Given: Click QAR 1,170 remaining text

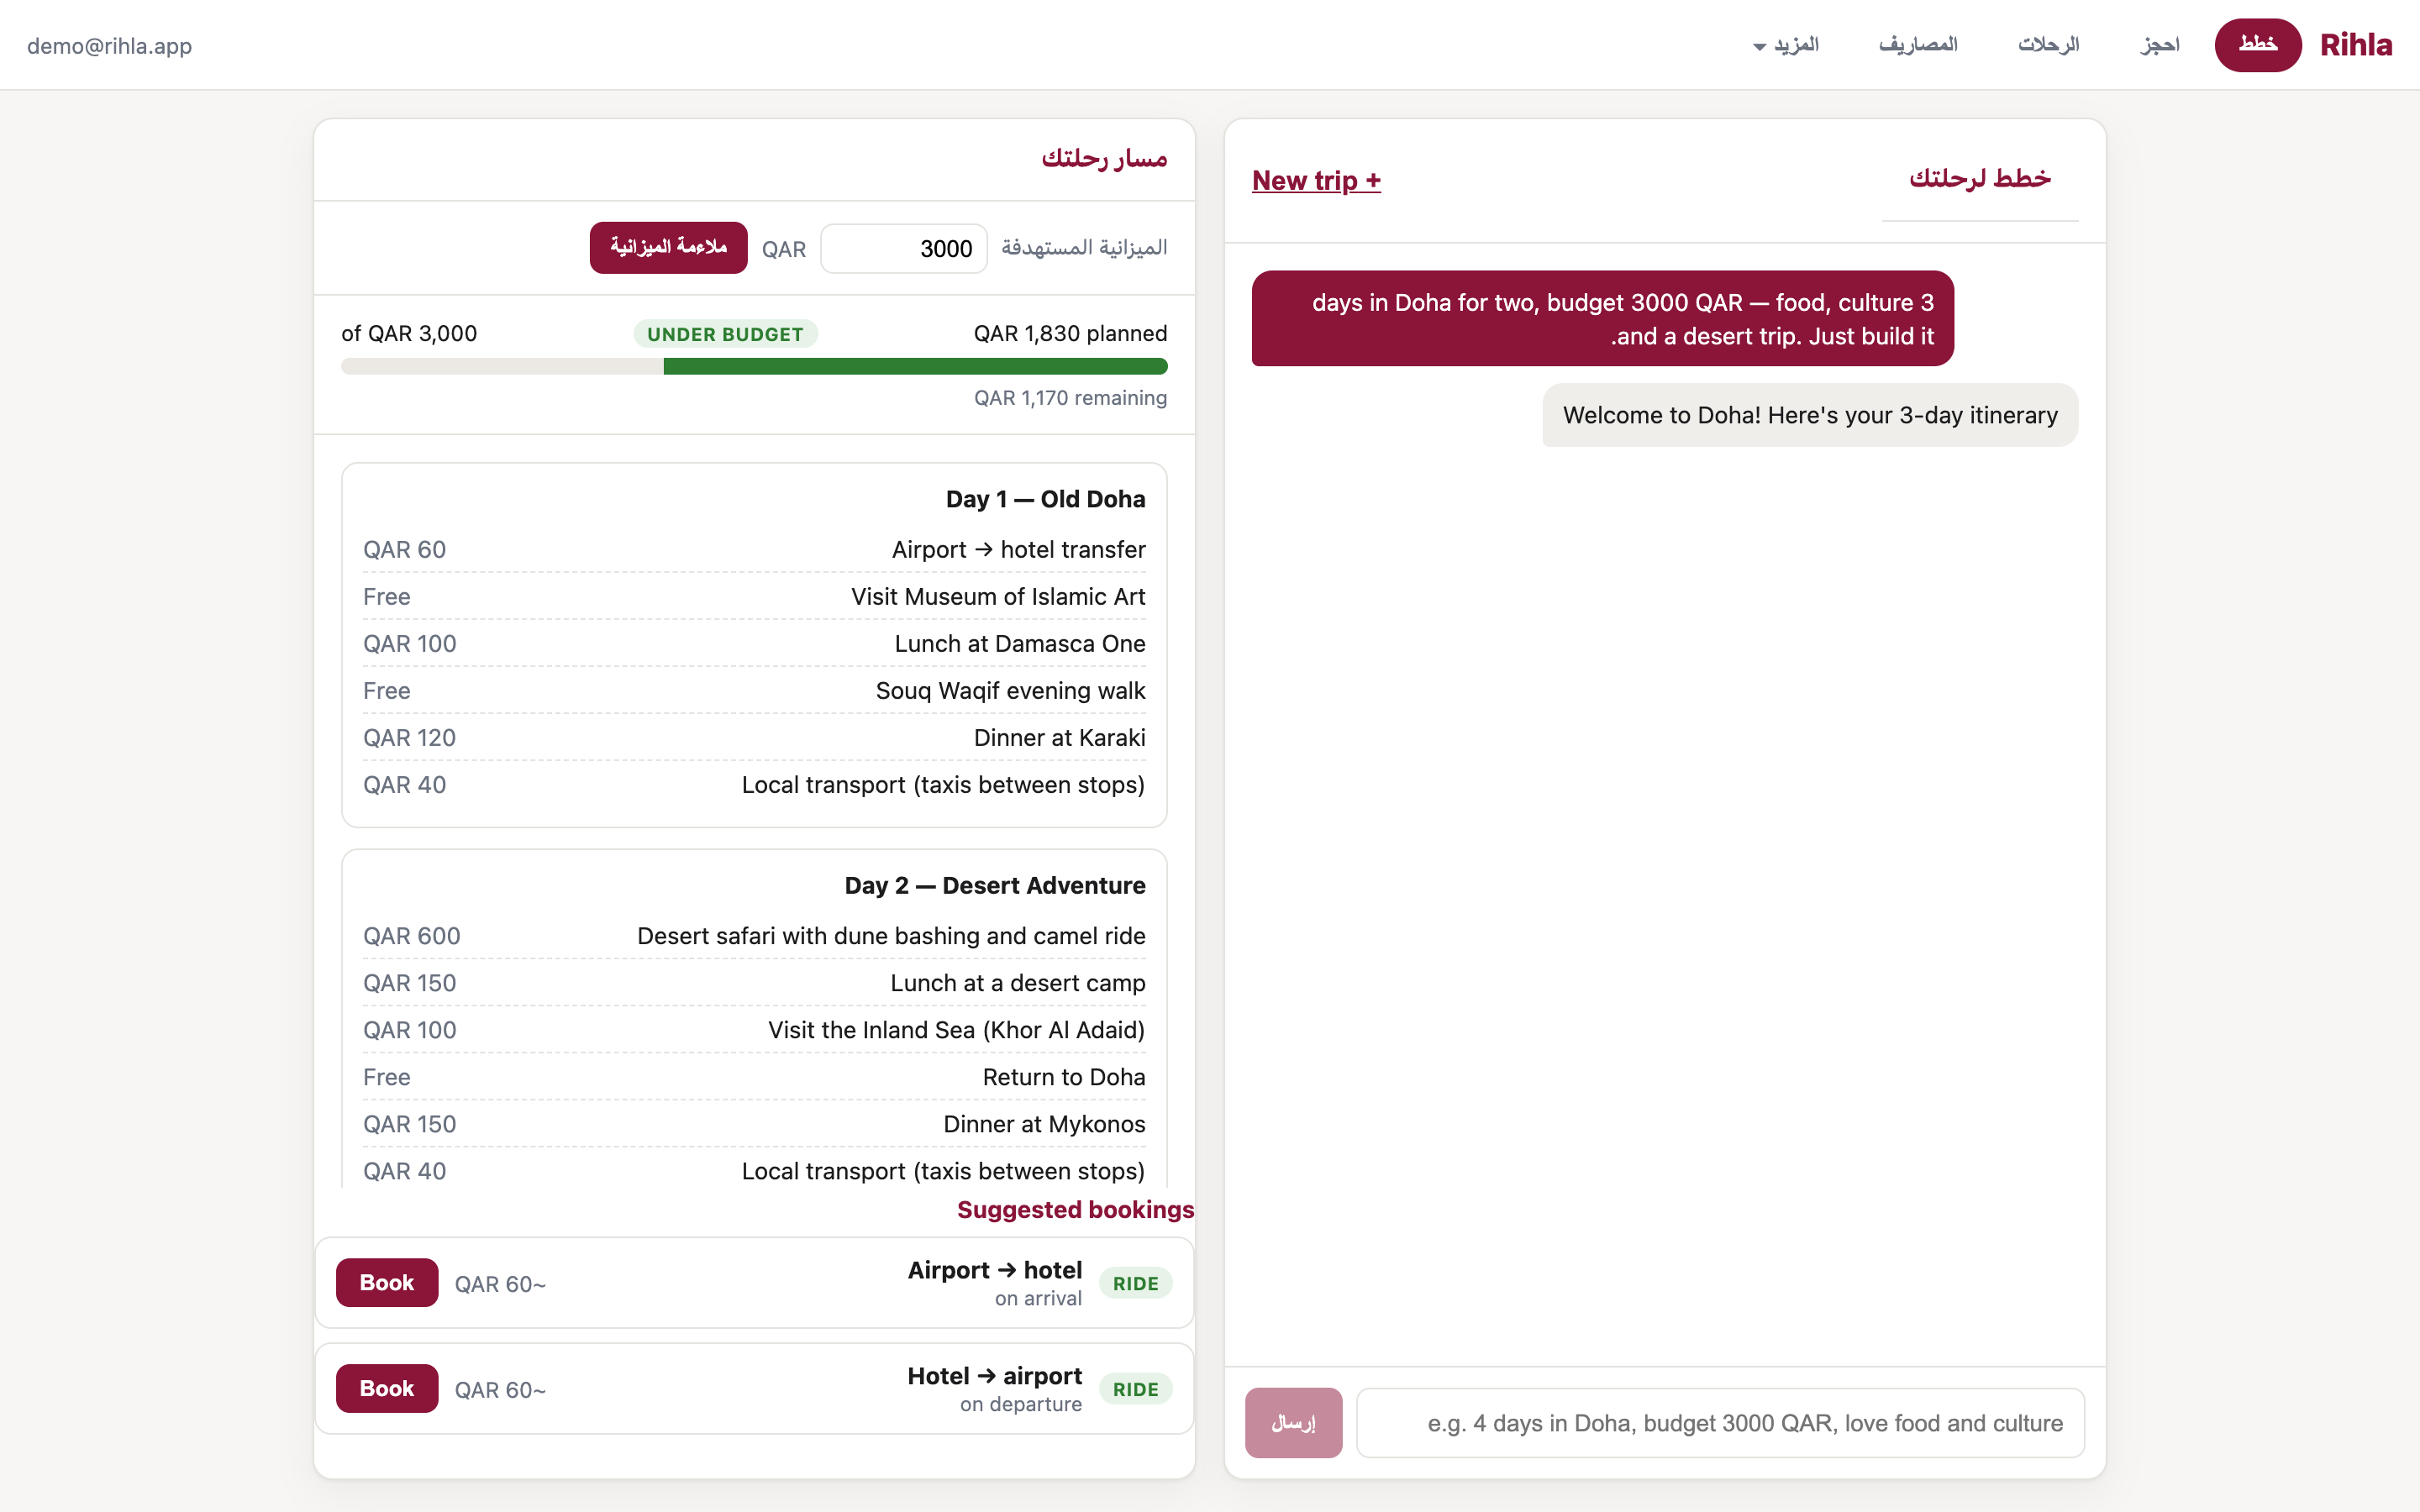Looking at the screenshot, I should coord(1070,398).
